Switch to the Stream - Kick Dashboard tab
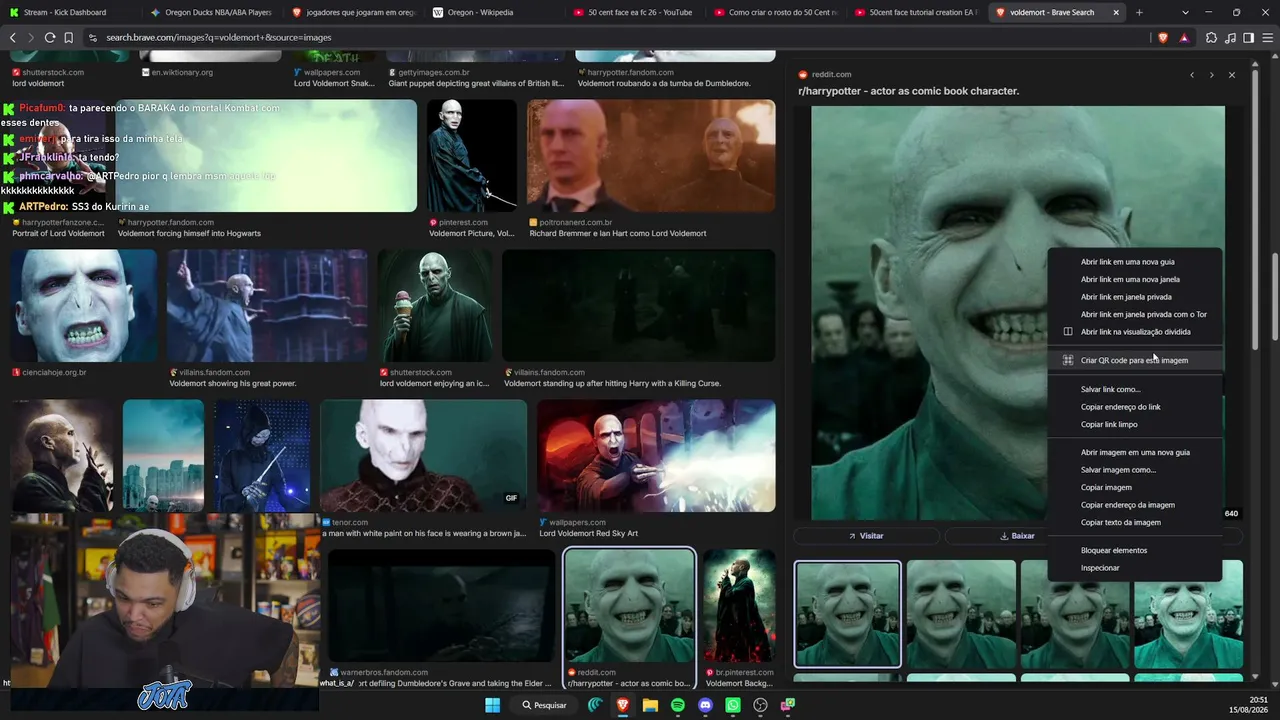Viewport: 1280px width, 720px height. (70, 12)
